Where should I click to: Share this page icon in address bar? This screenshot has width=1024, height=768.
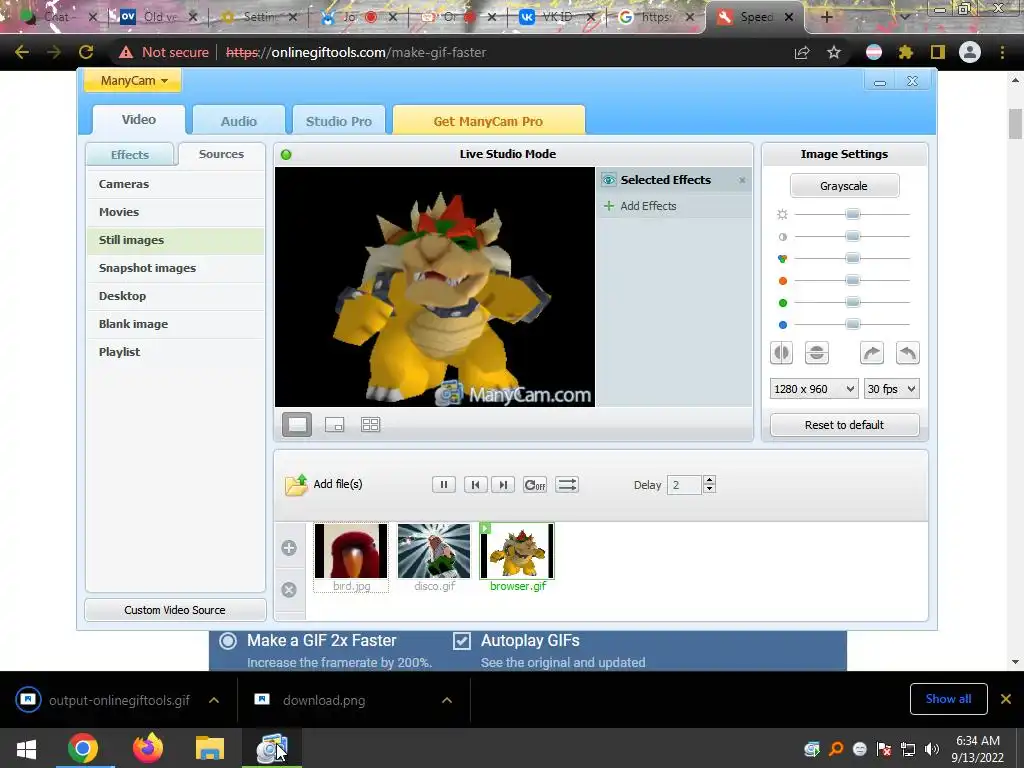(802, 52)
